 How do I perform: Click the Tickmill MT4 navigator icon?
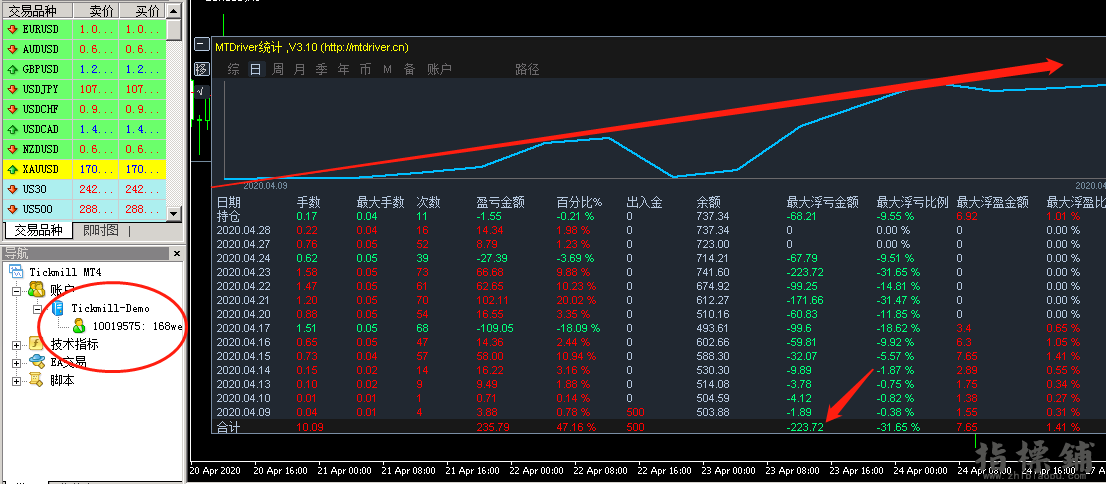(17, 272)
